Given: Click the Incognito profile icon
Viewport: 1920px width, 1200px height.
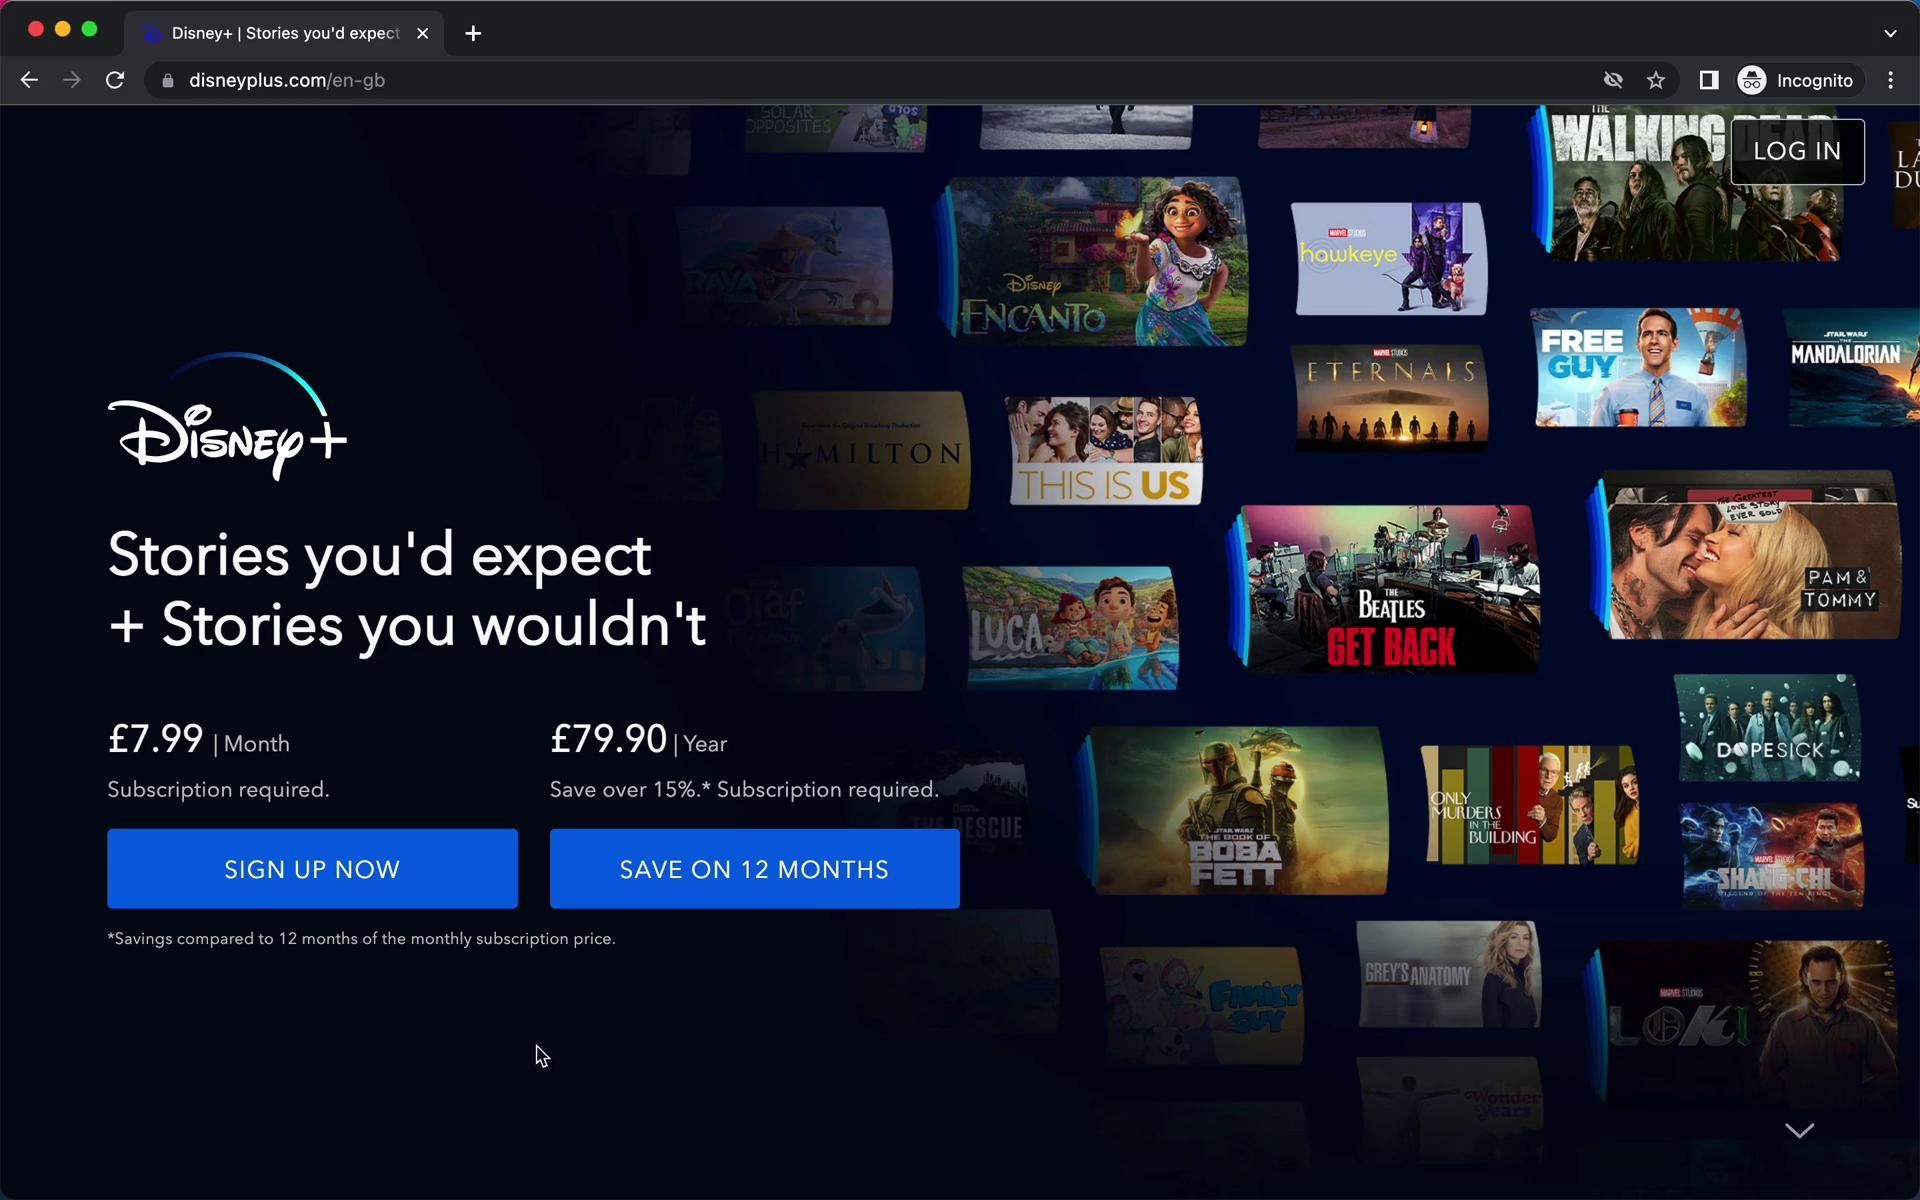Looking at the screenshot, I should coord(1752,80).
